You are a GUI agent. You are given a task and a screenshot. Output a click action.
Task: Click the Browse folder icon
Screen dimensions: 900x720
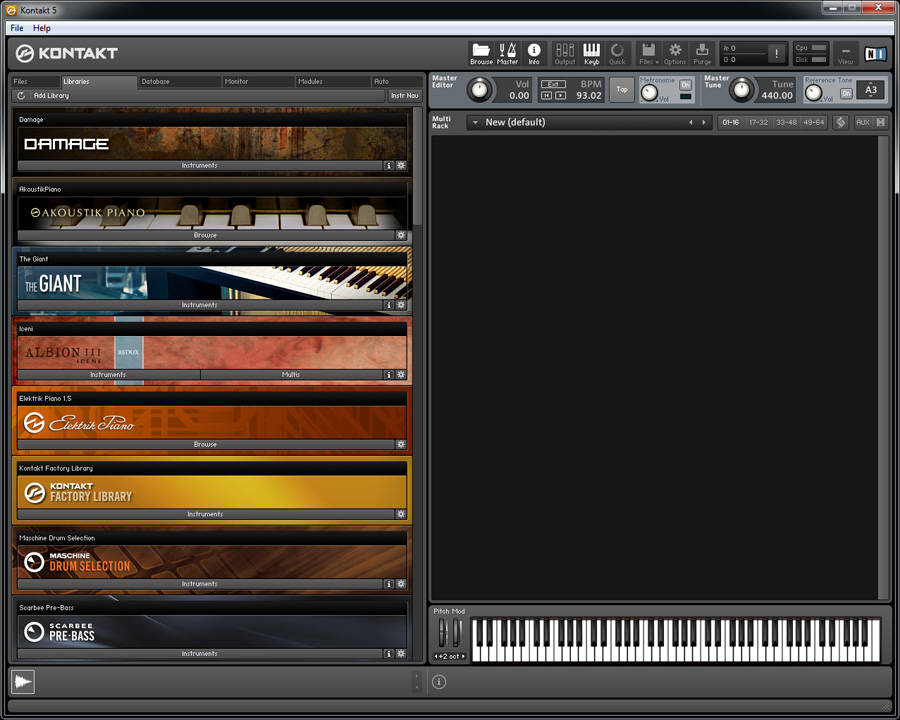[481, 52]
